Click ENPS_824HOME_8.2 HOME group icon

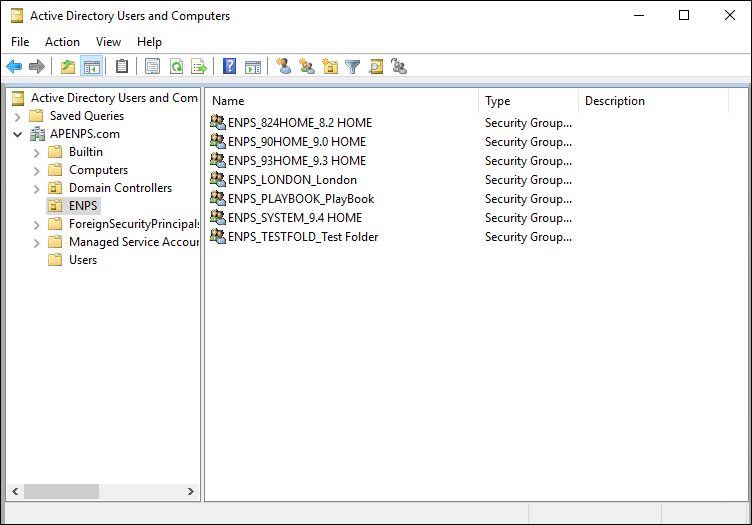point(218,122)
